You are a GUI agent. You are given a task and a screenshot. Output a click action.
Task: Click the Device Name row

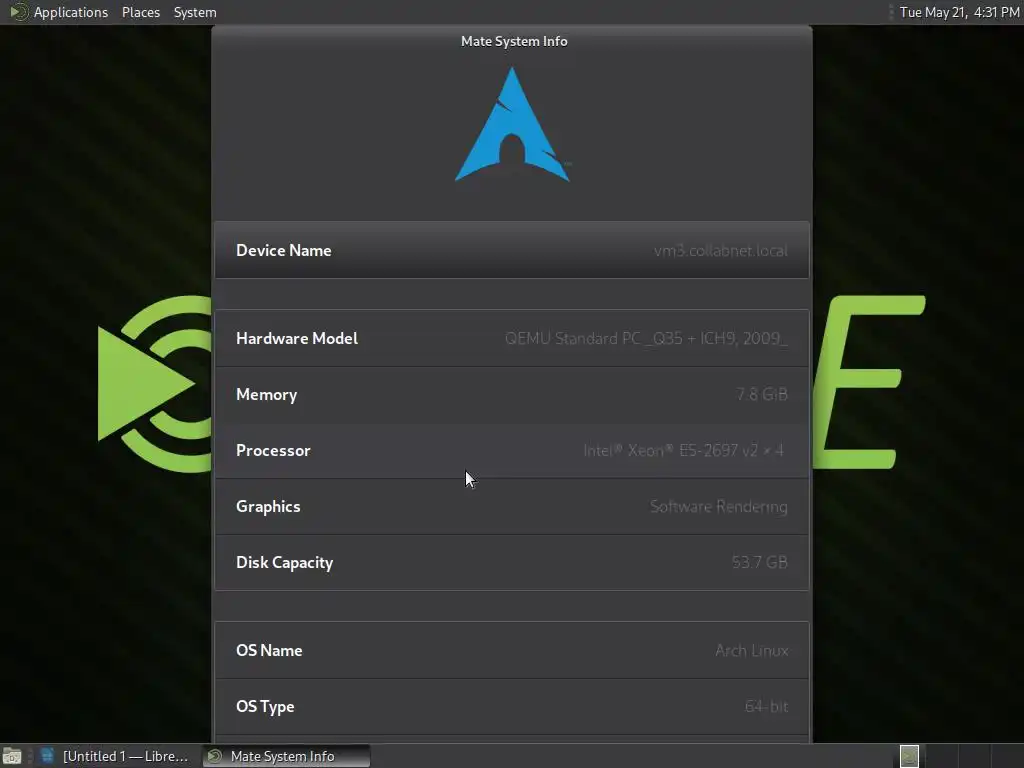pos(512,251)
